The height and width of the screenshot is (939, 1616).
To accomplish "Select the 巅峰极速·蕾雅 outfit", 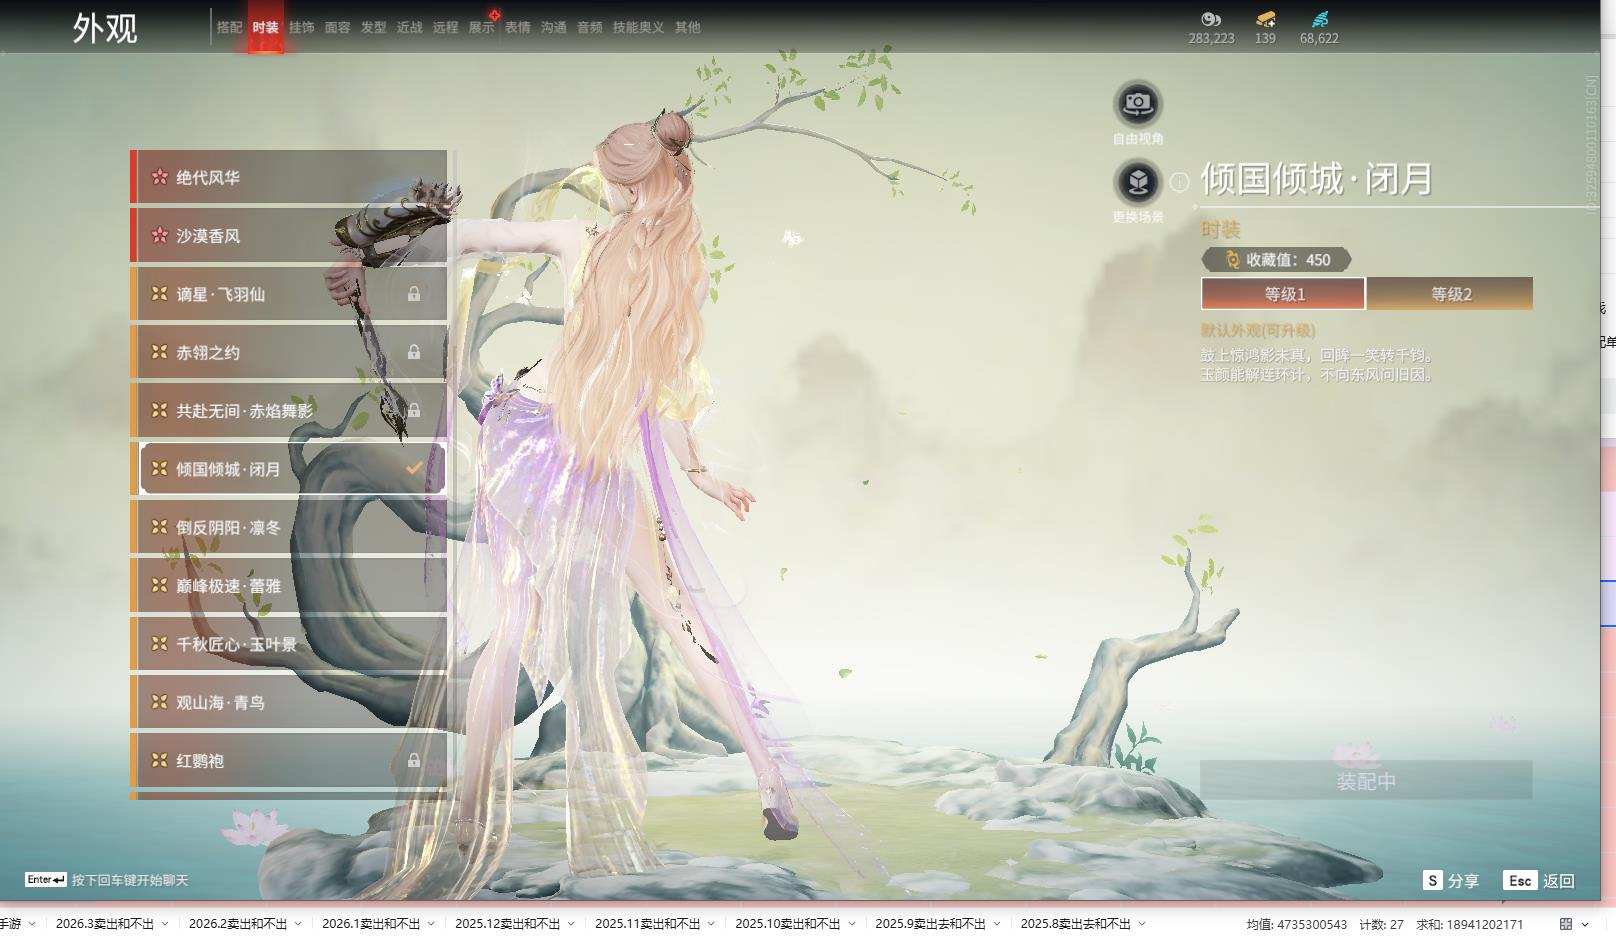I will 288,586.
